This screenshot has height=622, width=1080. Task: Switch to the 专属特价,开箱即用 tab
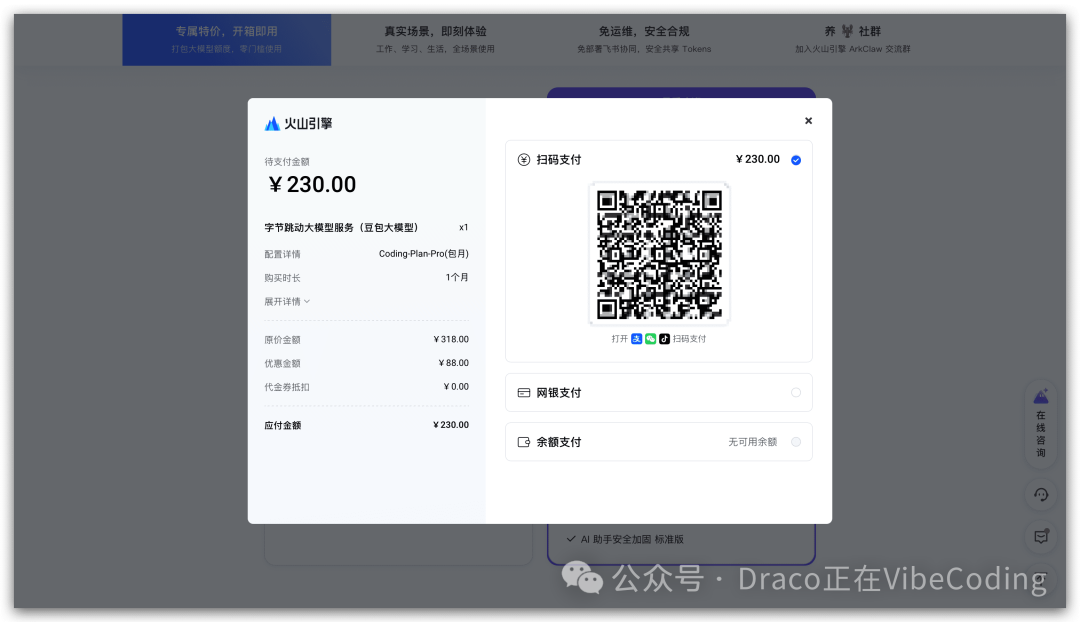227,39
